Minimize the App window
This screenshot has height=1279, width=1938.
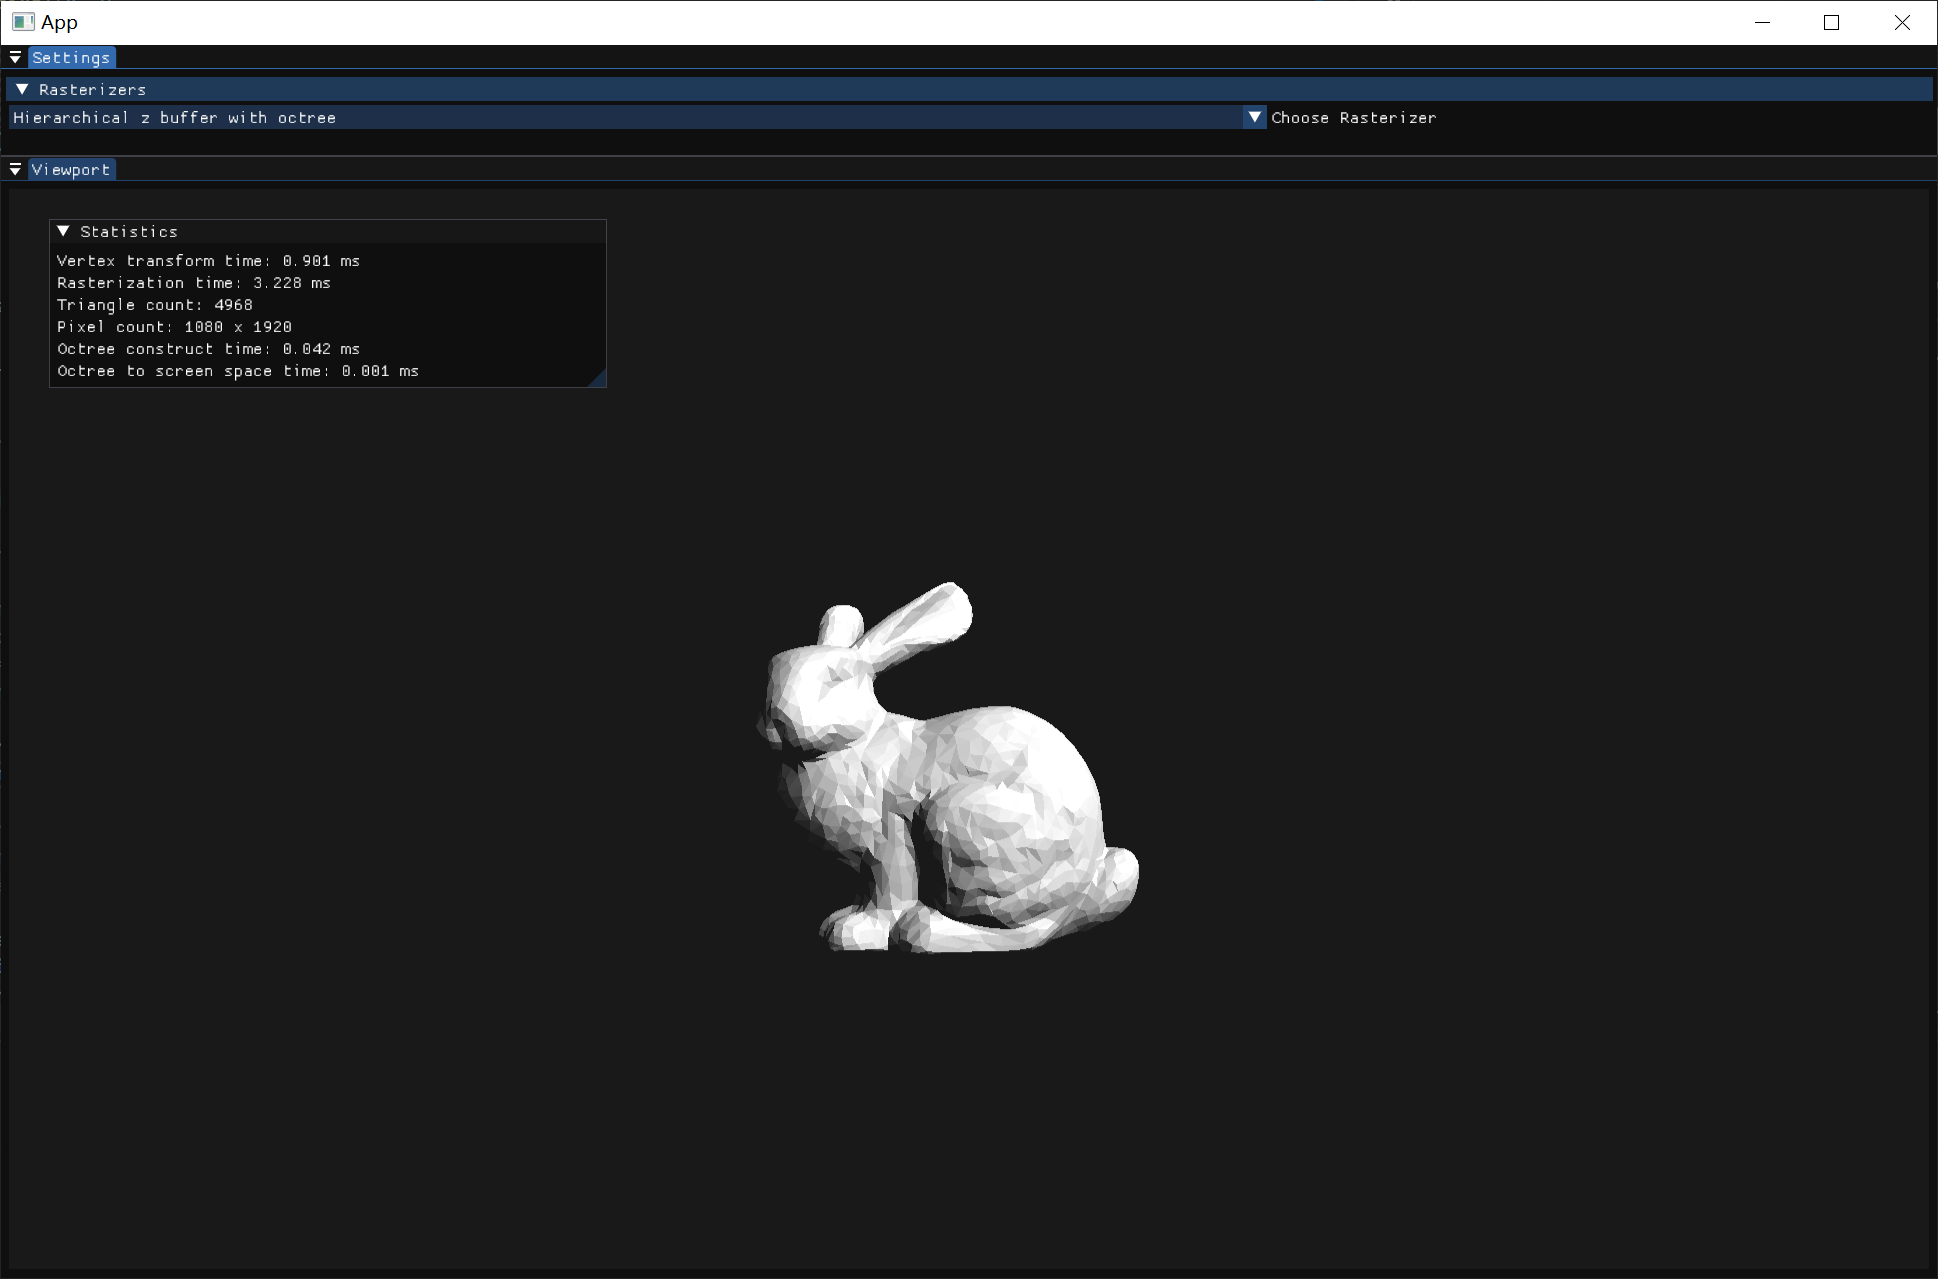click(x=1762, y=22)
